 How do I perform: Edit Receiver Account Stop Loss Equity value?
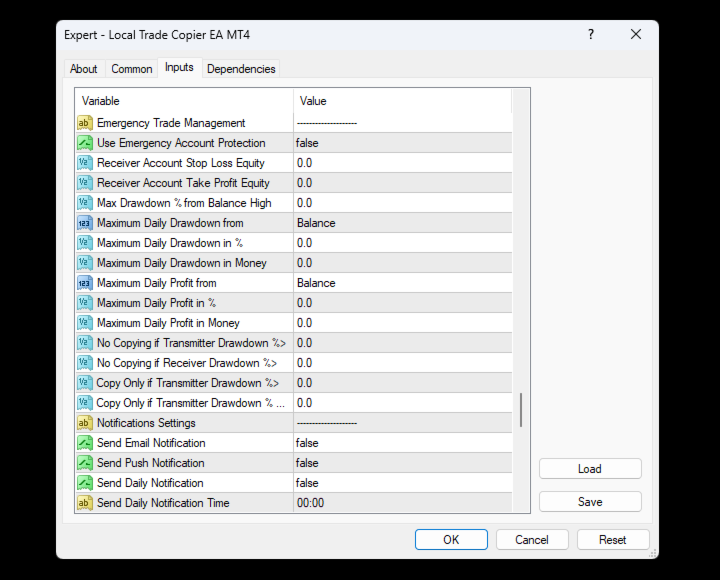coord(402,163)
